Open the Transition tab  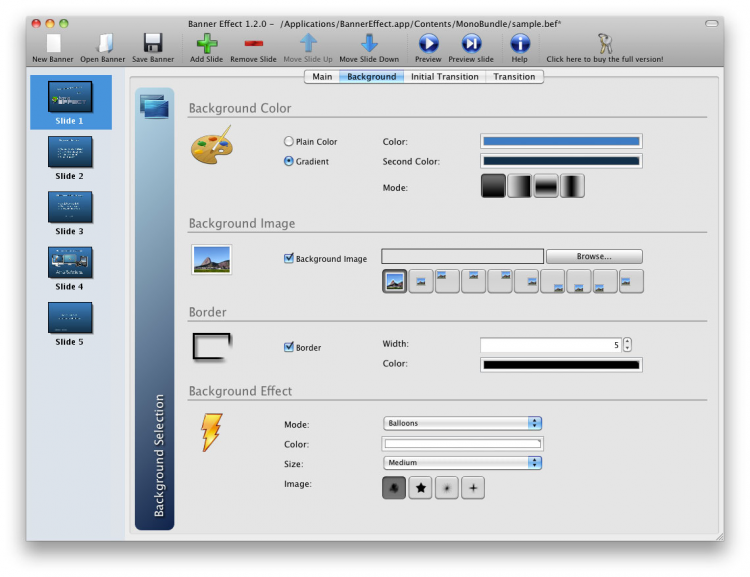coord(514,77)
